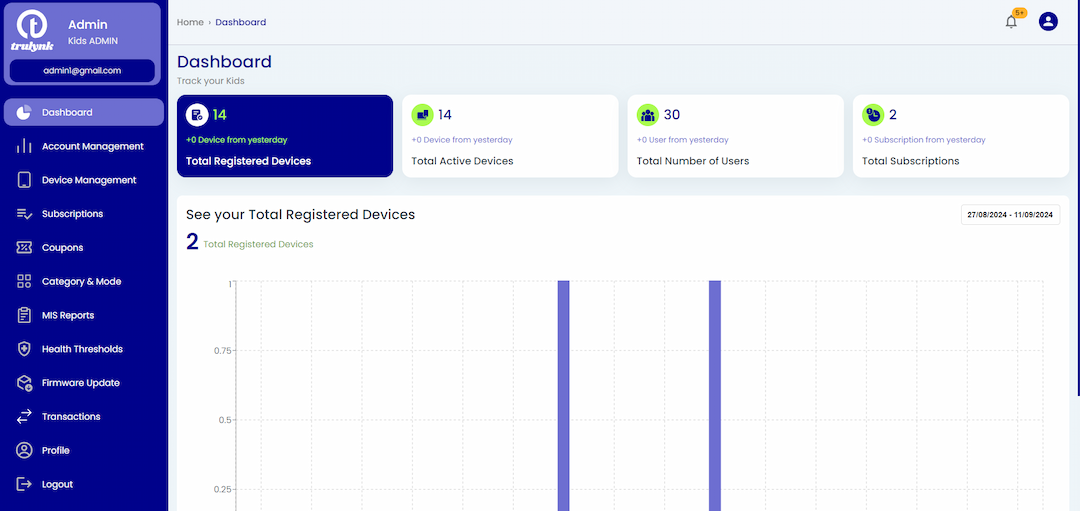The height and width of the screenshot is (511, 1080).
Task: Click the admin1@gmail.com email button
Action: coord(82,70)
